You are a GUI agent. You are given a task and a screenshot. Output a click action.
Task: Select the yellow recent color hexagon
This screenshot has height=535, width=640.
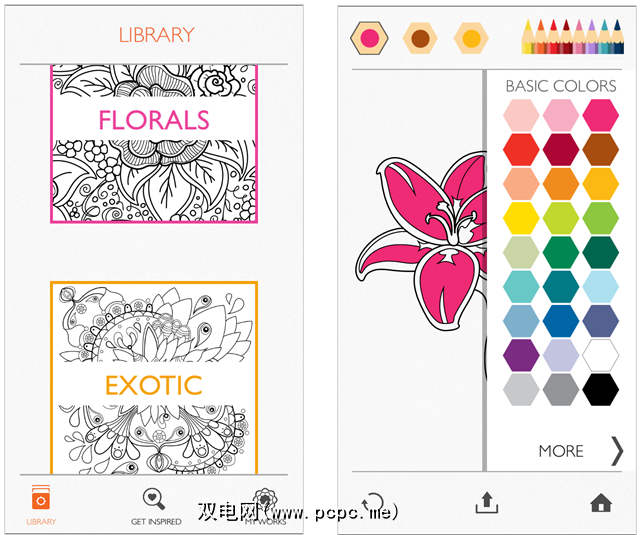(471, 38)
